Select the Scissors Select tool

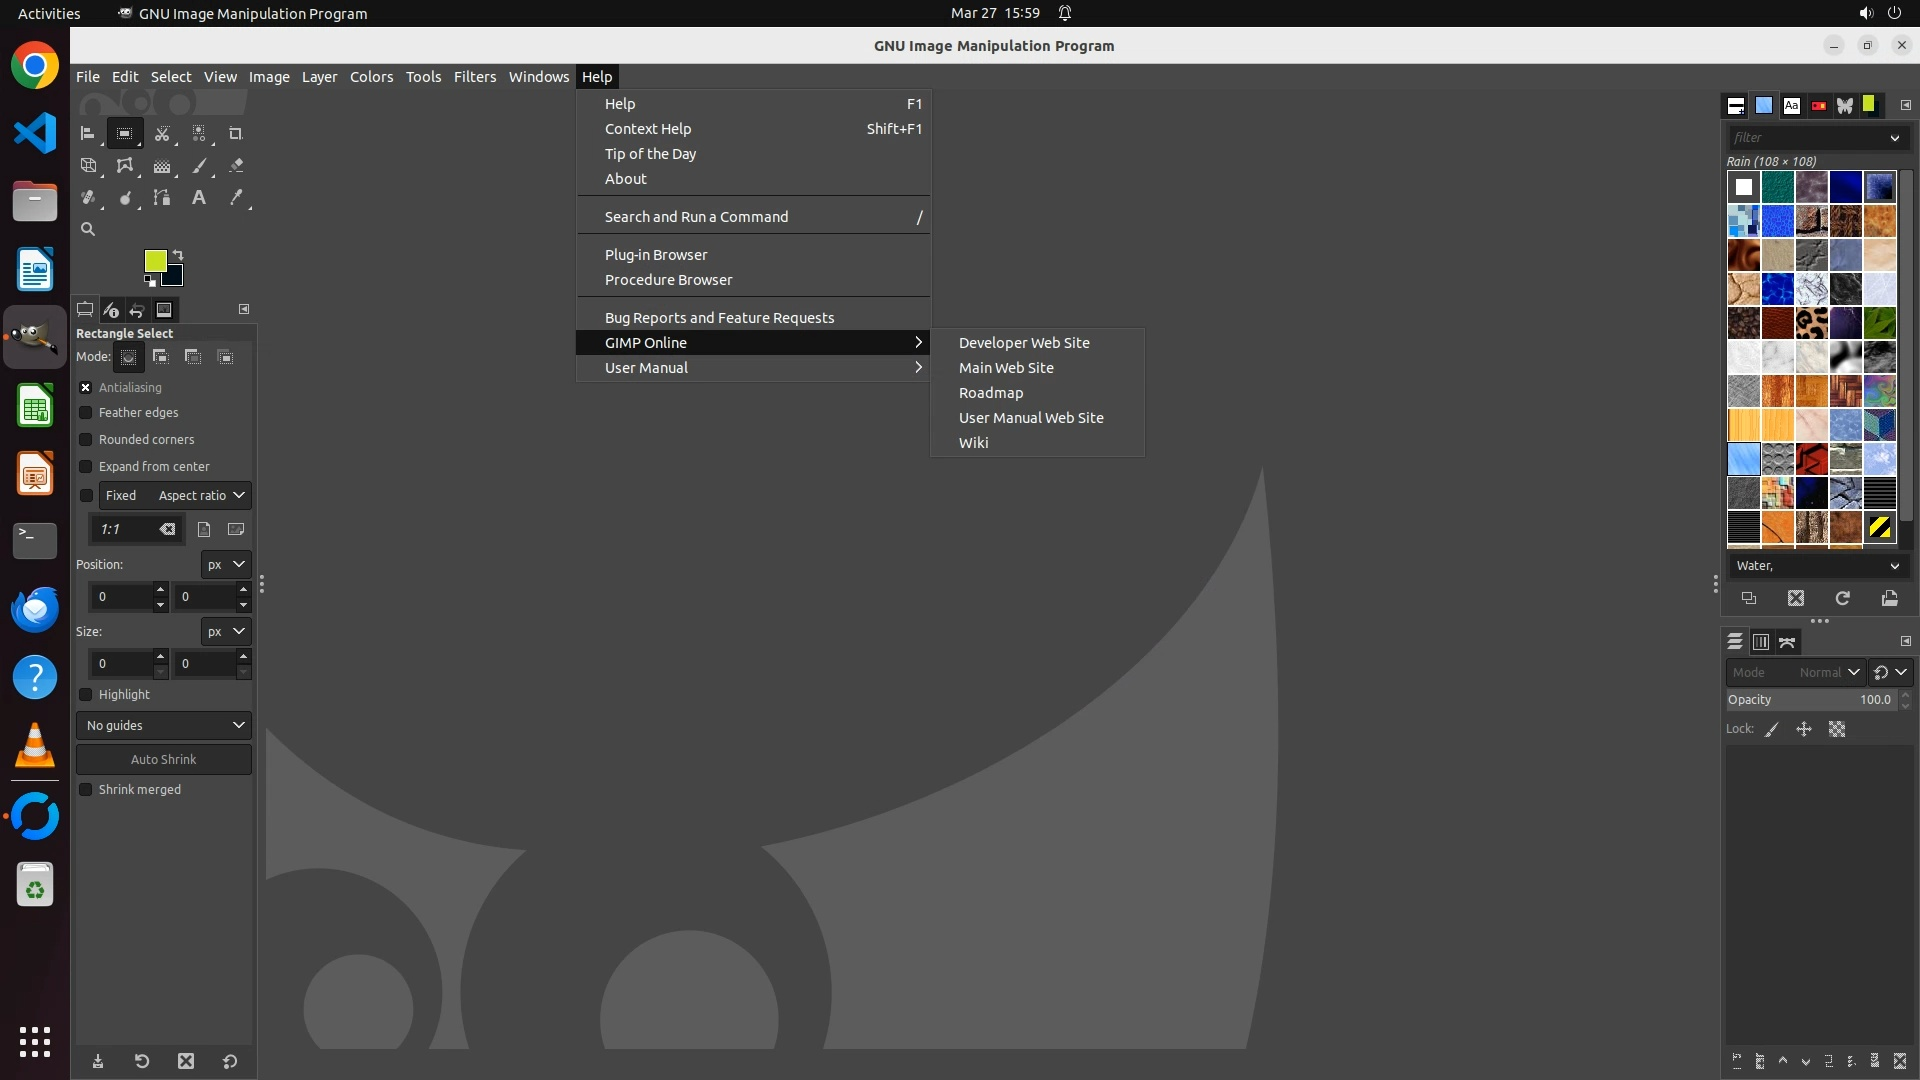point(162,133)
